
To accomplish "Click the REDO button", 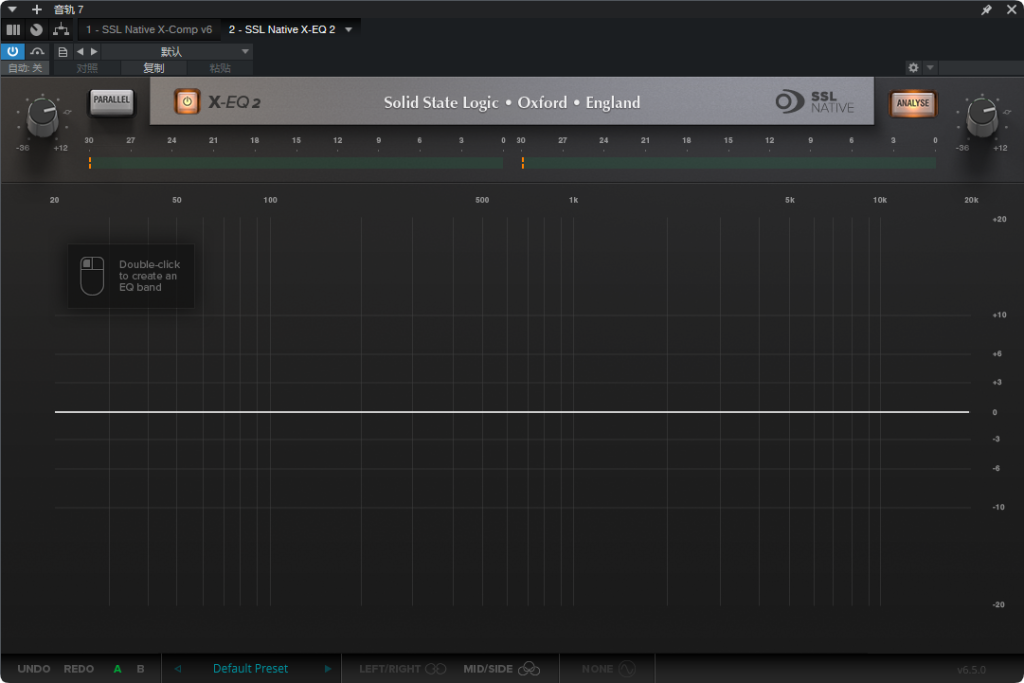I will coord(78,669).
